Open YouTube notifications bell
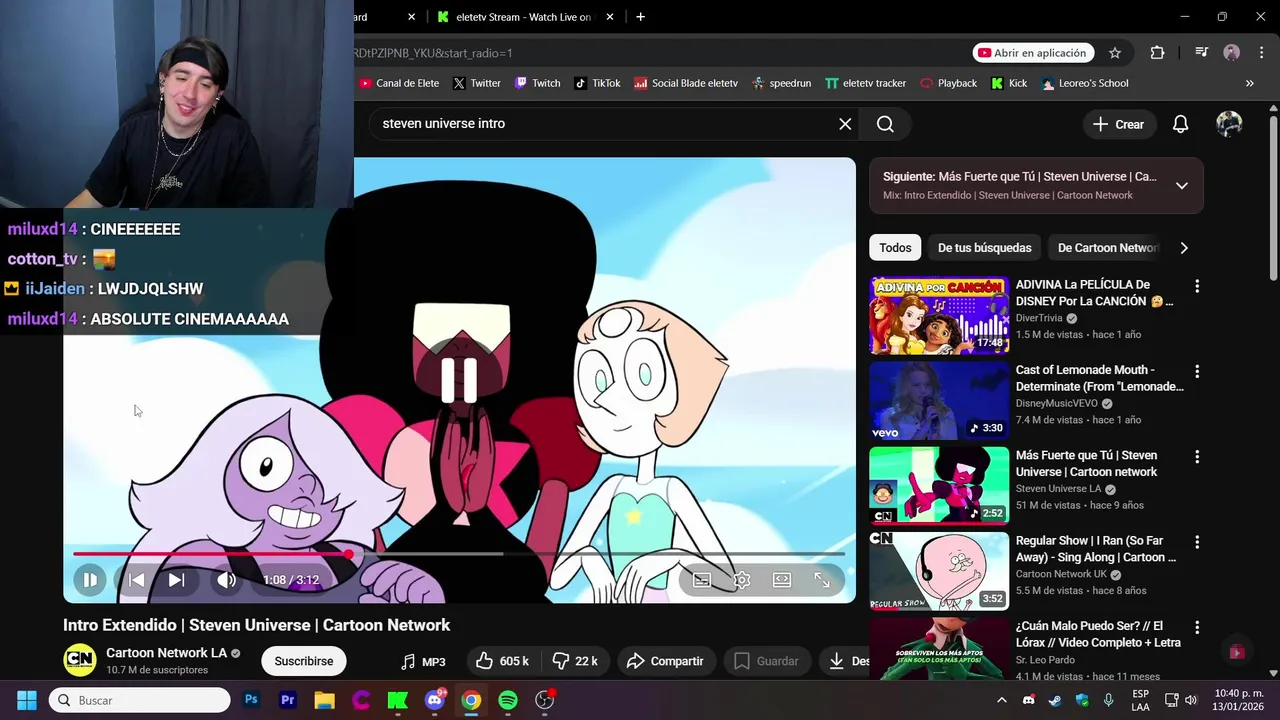The width and height of the screenshot is (1280, 720). click(x=1180, y=124)
